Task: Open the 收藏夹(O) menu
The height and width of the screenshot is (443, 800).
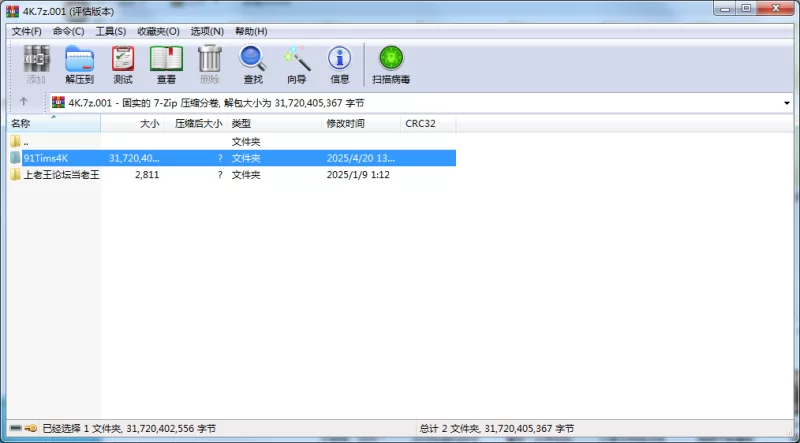Action: (x=158, y=32)
